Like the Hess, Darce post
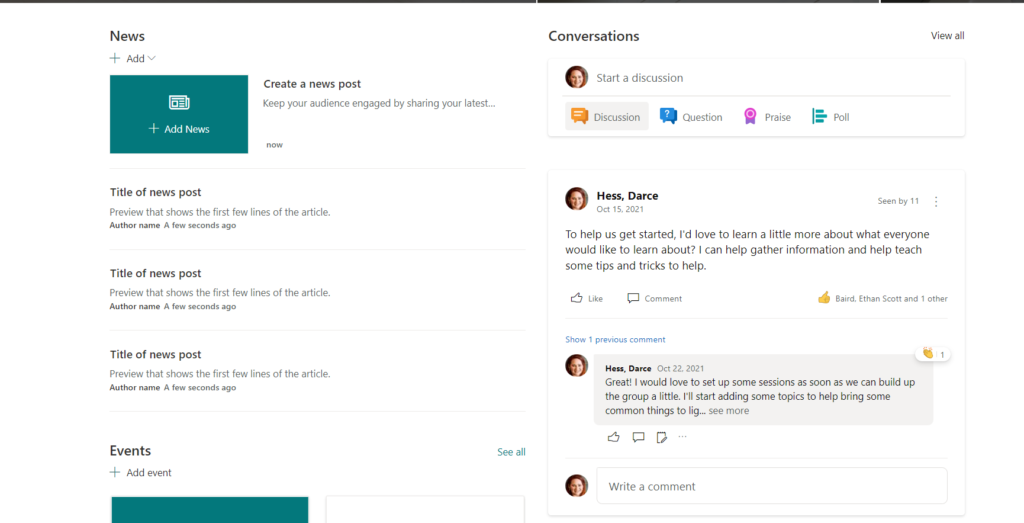 [x=586, y=298]
